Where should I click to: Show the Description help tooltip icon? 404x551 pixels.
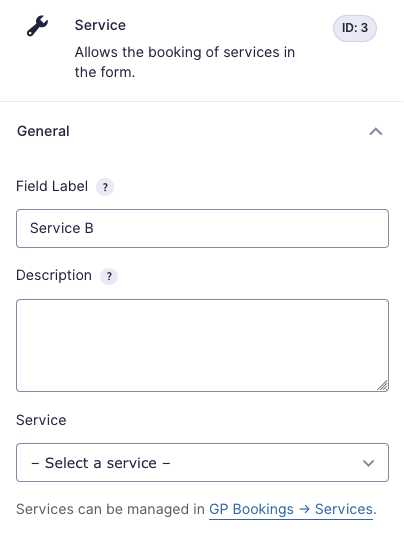pyautogui.click(x=109, y=276)
